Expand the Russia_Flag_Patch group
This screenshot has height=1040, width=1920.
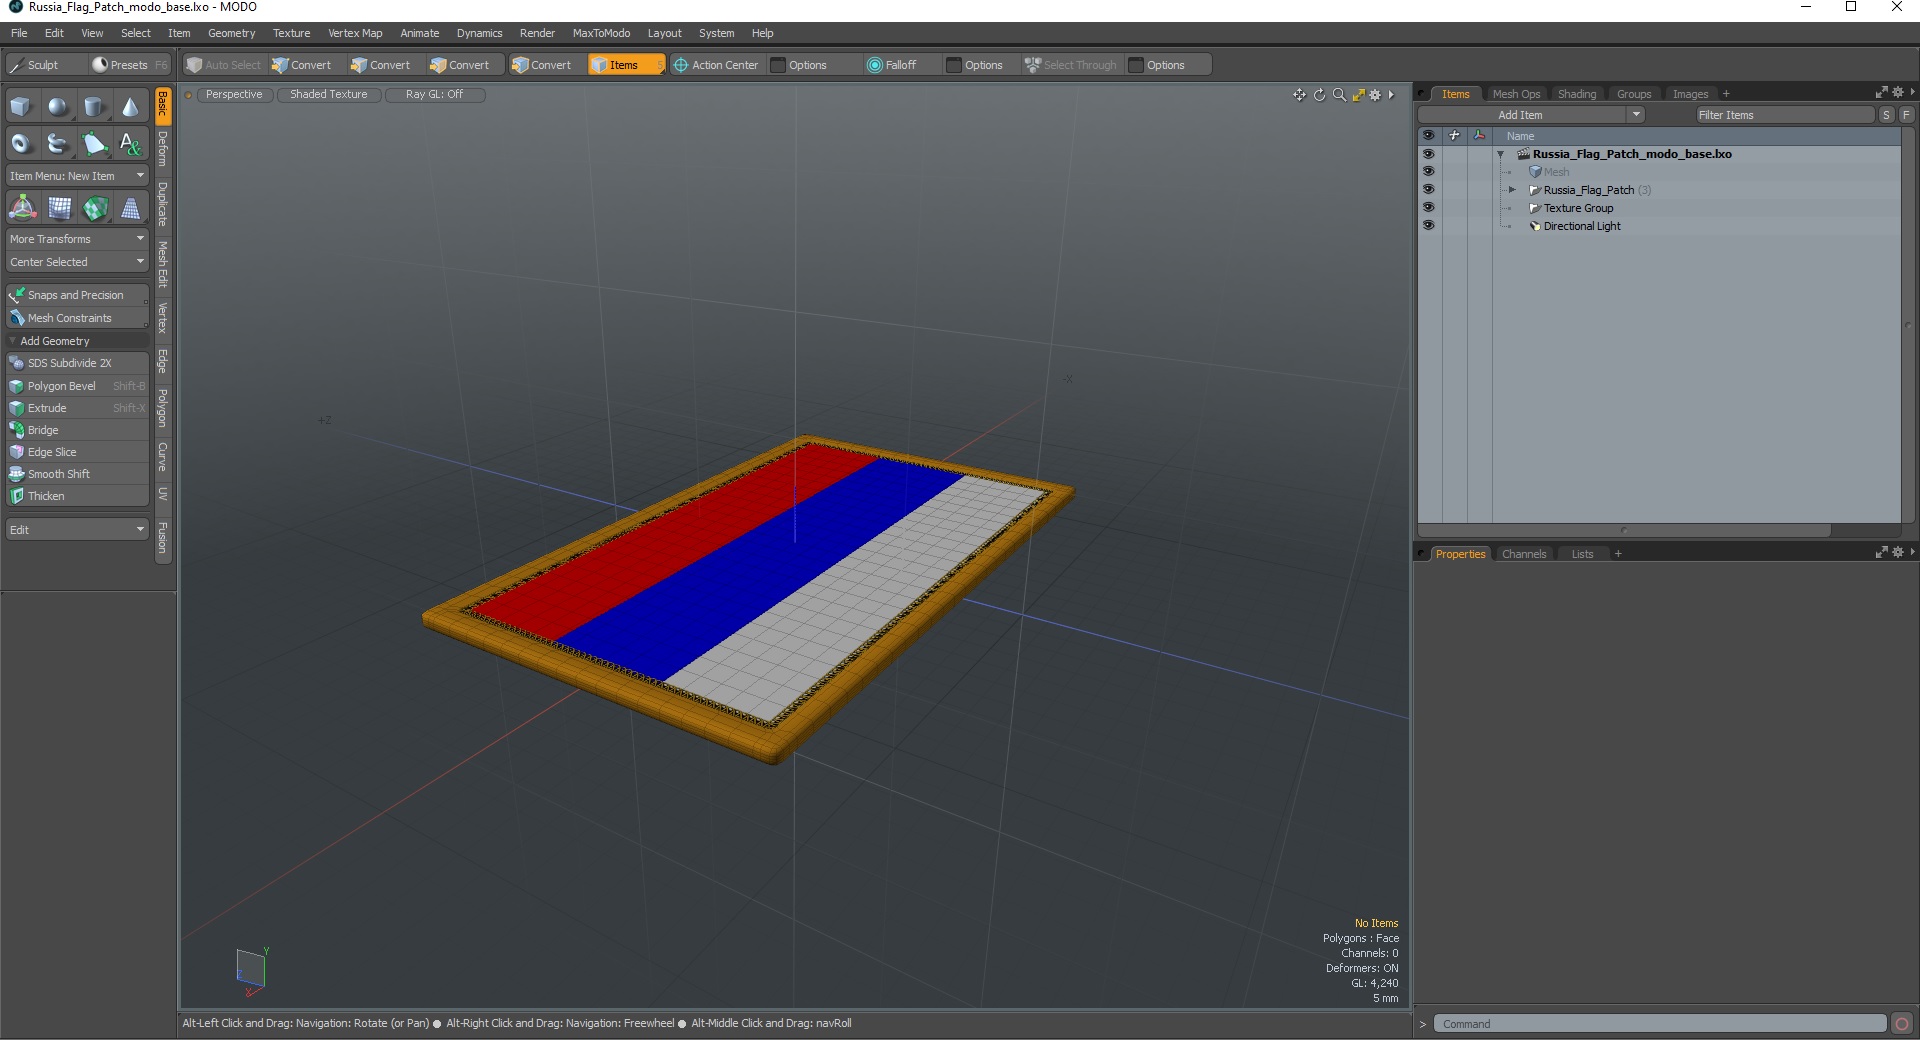click(1512, 190)
